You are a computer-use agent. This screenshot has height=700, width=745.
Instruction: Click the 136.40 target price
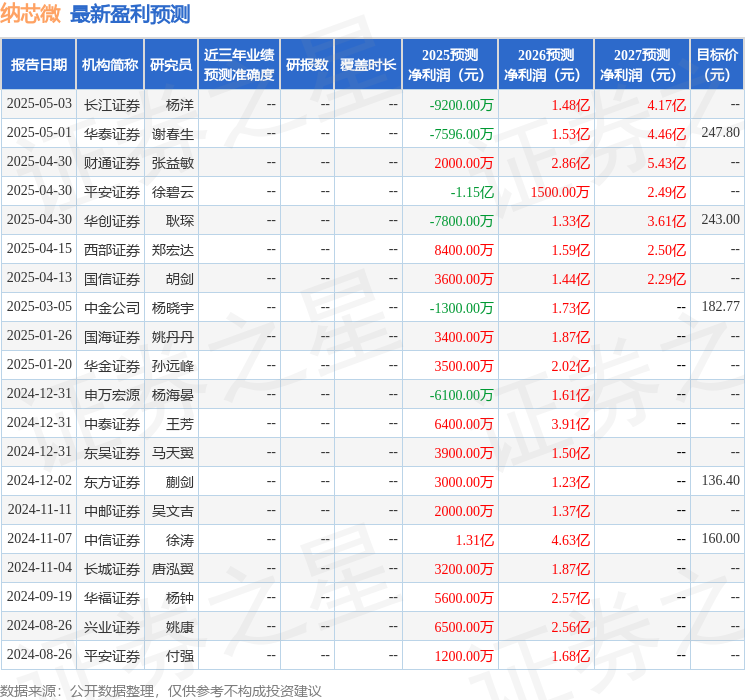(x=720, y=480)
